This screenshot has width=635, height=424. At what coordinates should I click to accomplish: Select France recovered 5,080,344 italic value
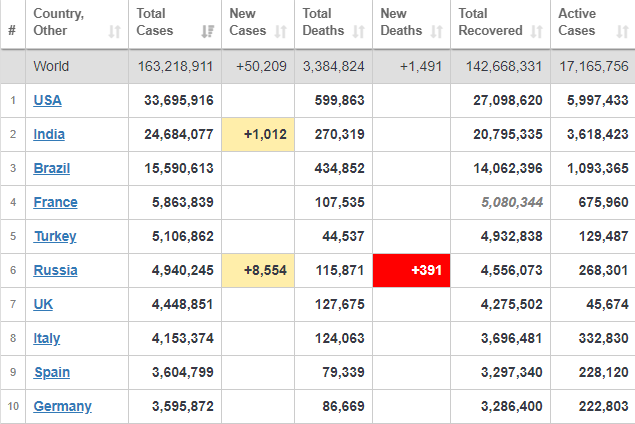pyautogui.click(x=512, y=202)
